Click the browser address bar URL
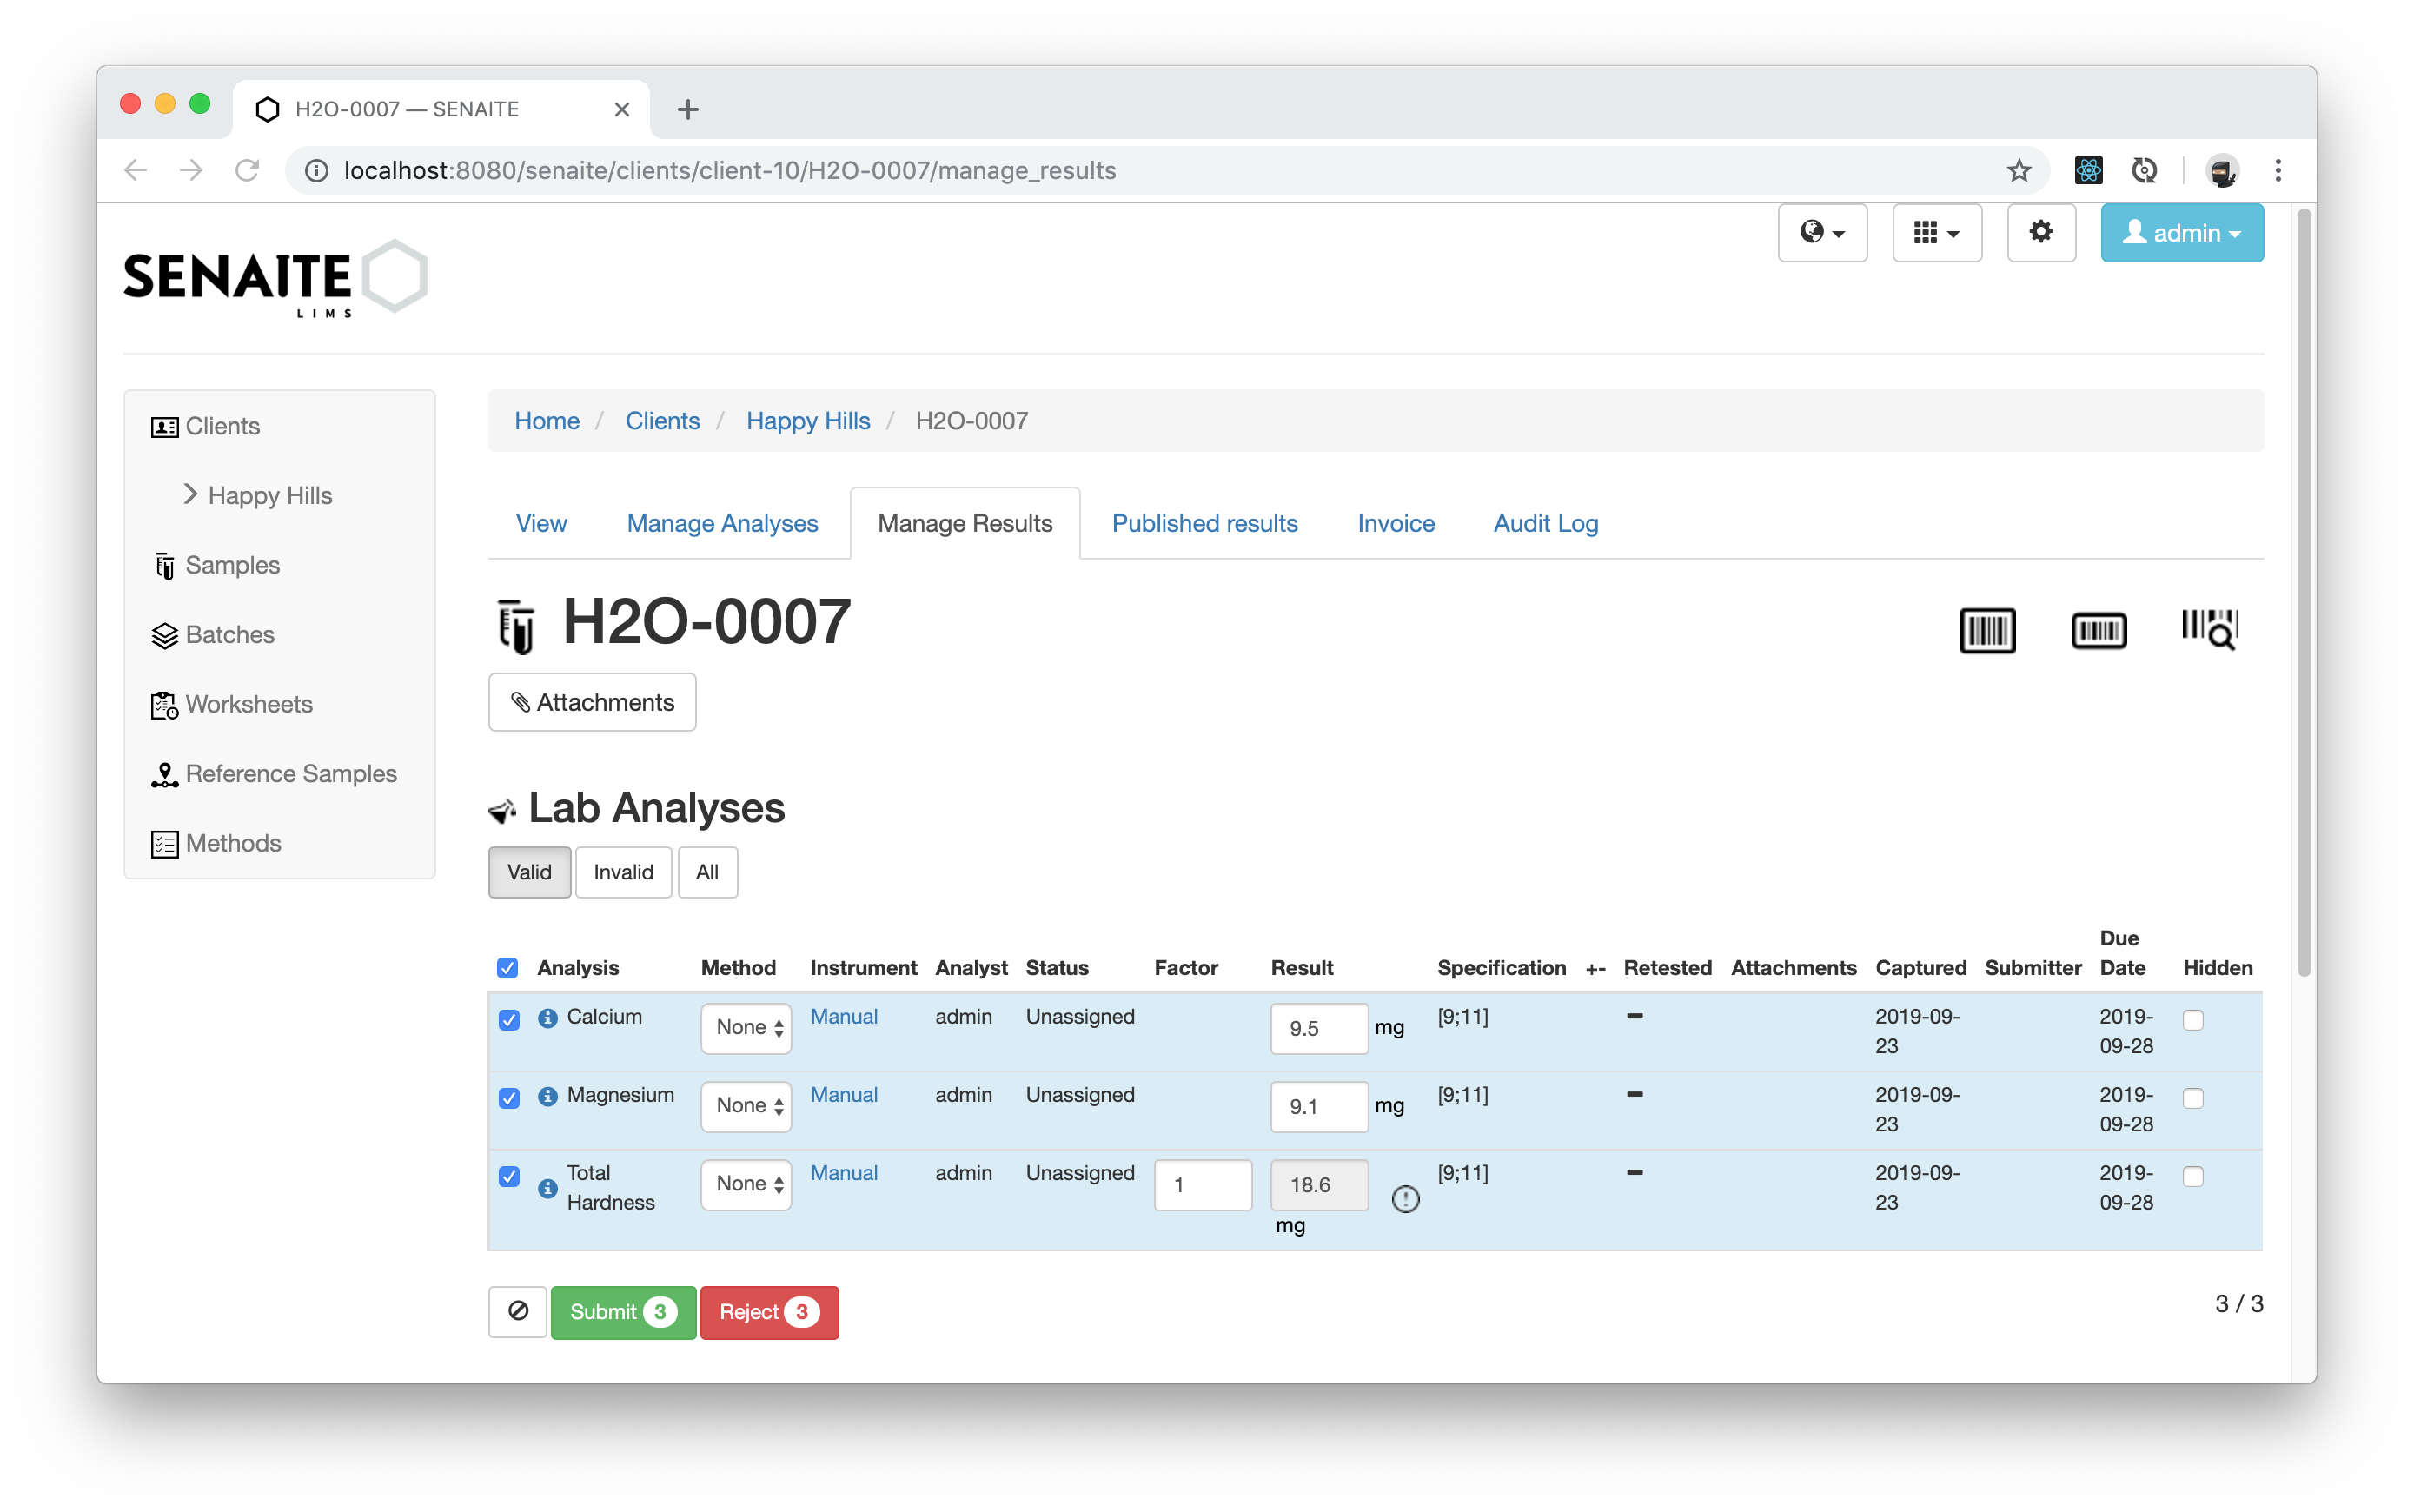This screenshot has width=2414, height=1512. click(730, 170)
